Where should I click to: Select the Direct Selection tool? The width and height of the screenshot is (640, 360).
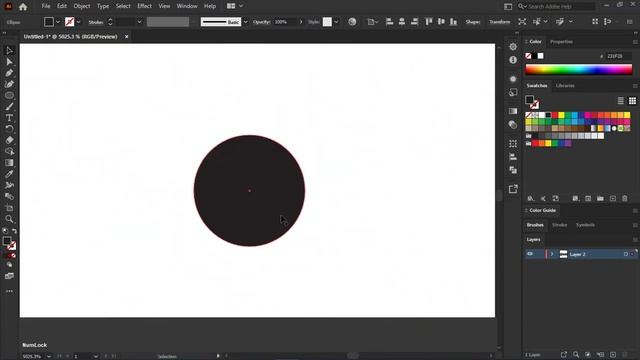coord(9,62)
